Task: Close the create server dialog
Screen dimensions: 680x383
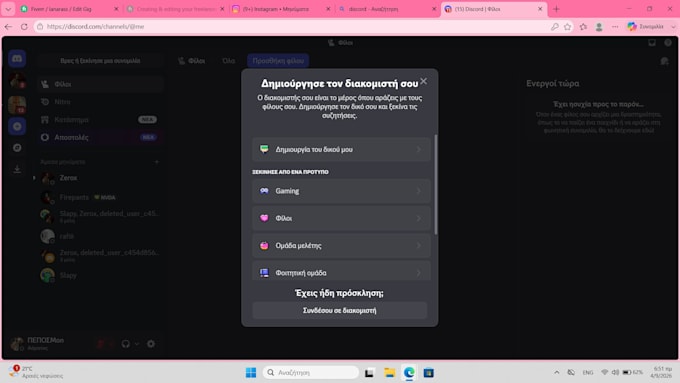Action: tap(424, 81)
